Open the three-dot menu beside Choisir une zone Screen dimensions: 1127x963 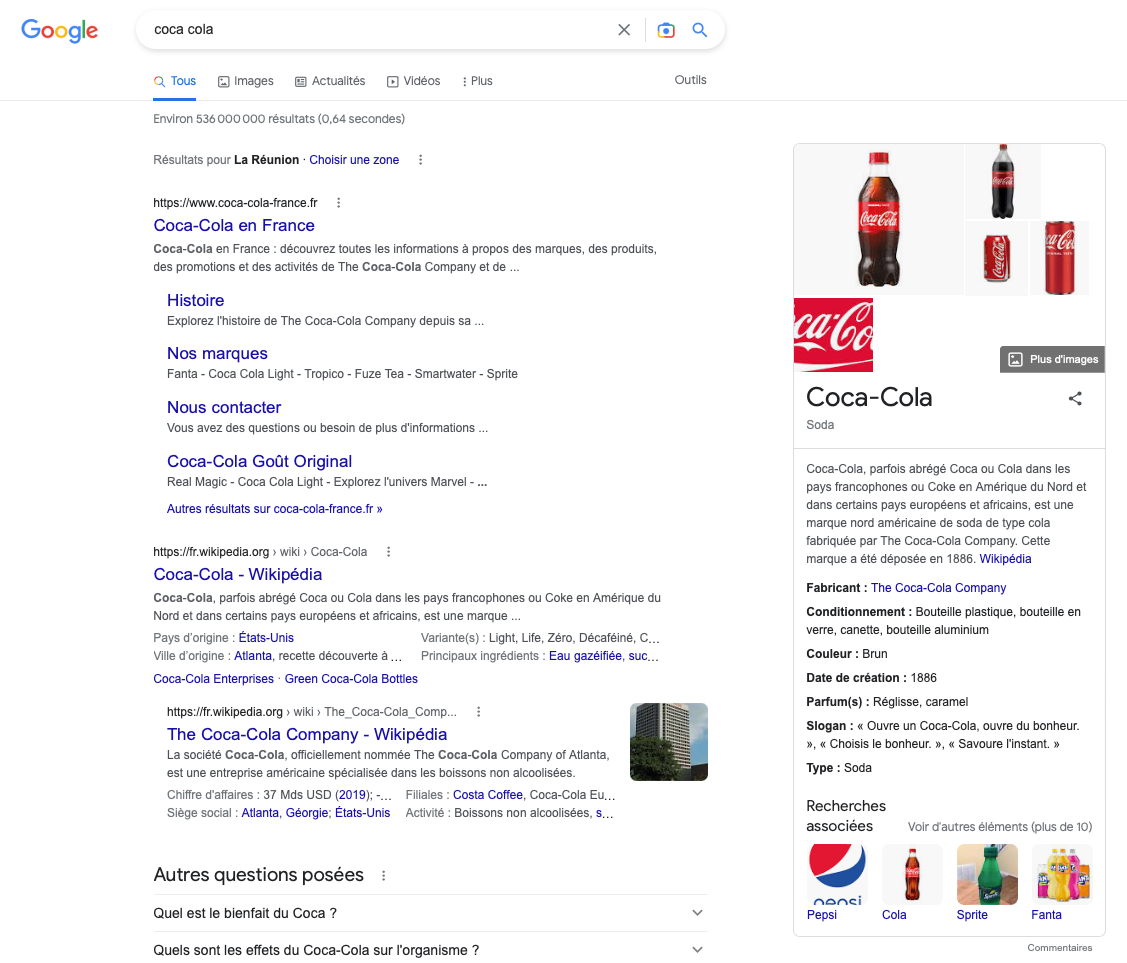tap(420, 160)
